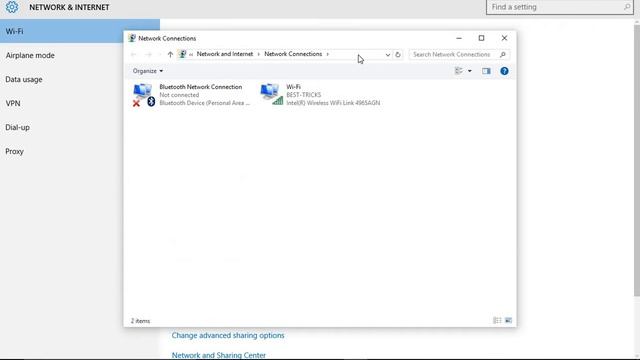Click the address bar control panel icon
The width and height of the screenshot is (640, 360).
pyautogui.click(x=182, y=54)
